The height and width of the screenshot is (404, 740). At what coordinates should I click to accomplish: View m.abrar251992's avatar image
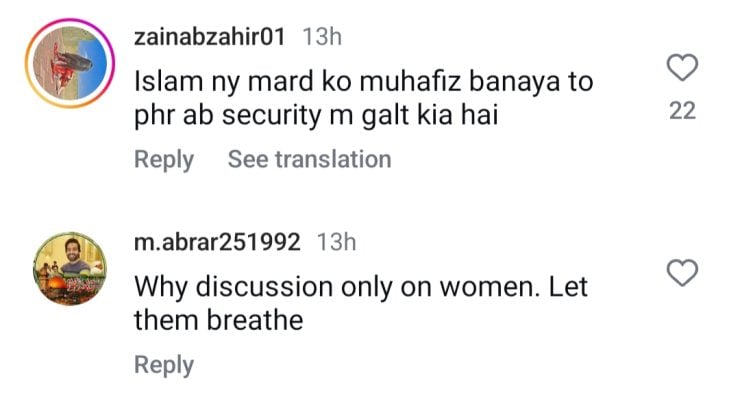coord(69,269)
